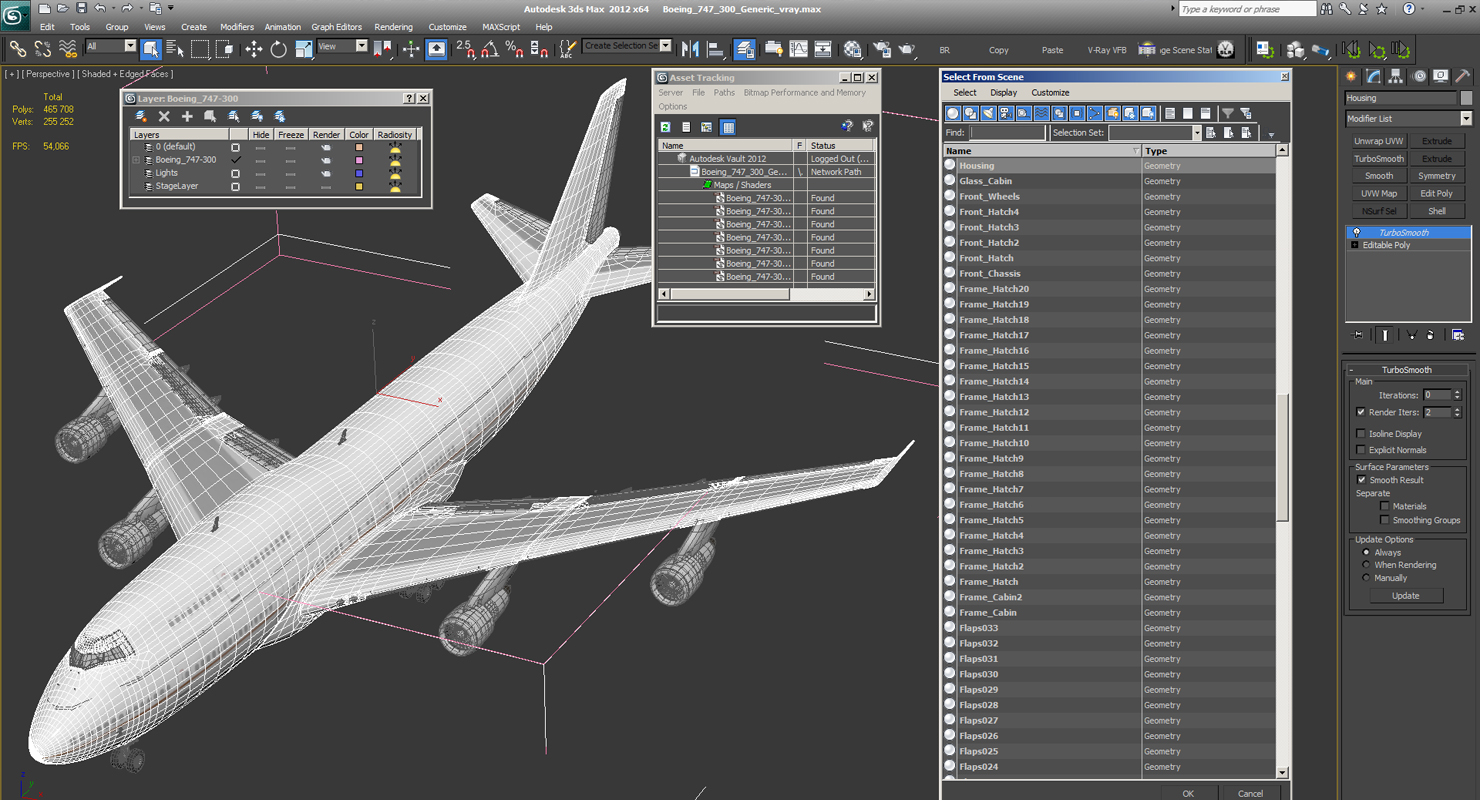Click Pin Stack icon below modifier stack

click(x=1358, y=335)
